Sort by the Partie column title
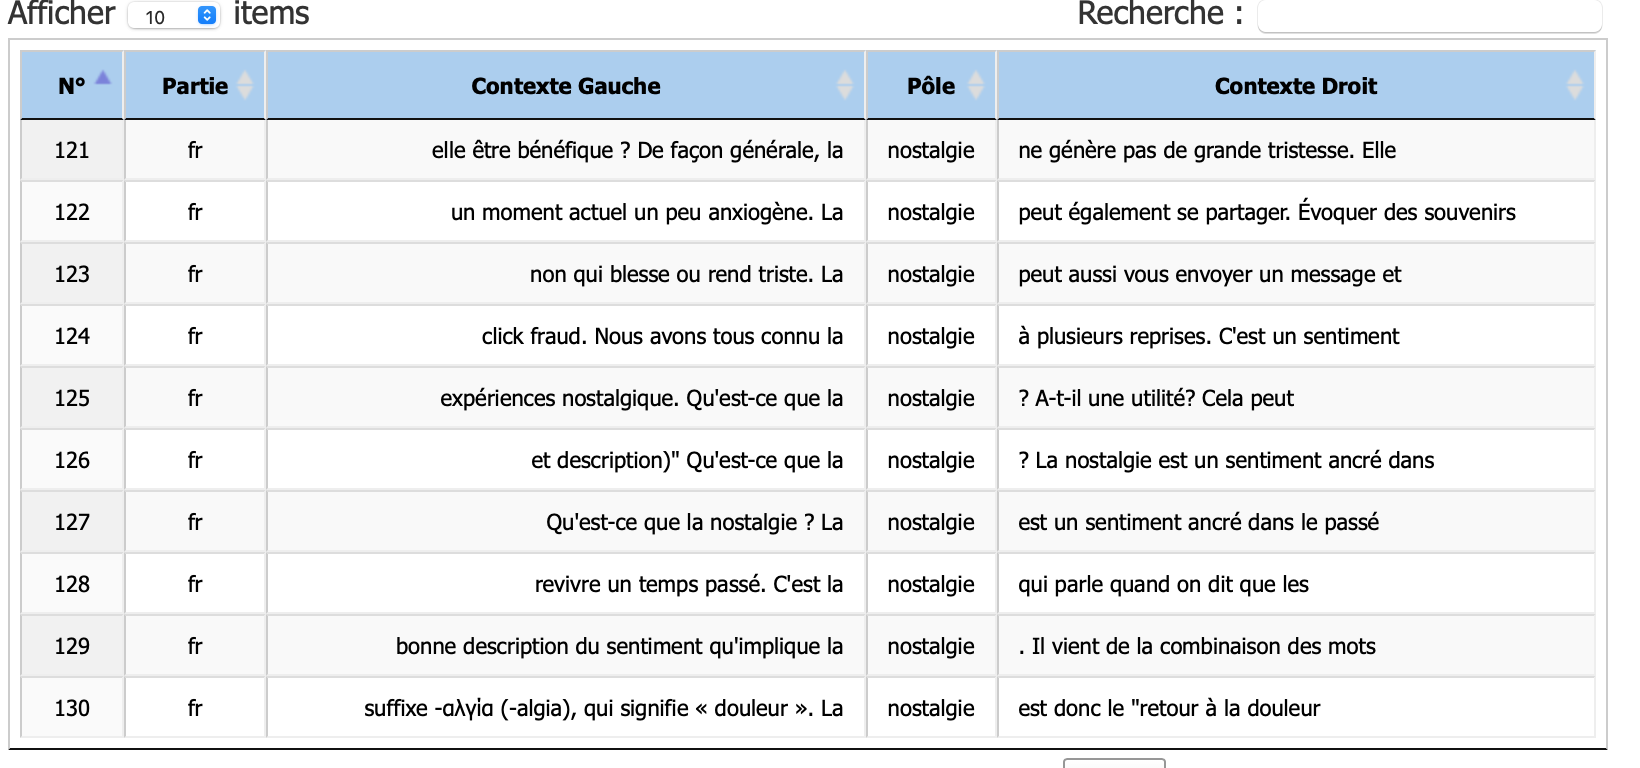This screenshot has width=1640, height=768. (195, 86)
